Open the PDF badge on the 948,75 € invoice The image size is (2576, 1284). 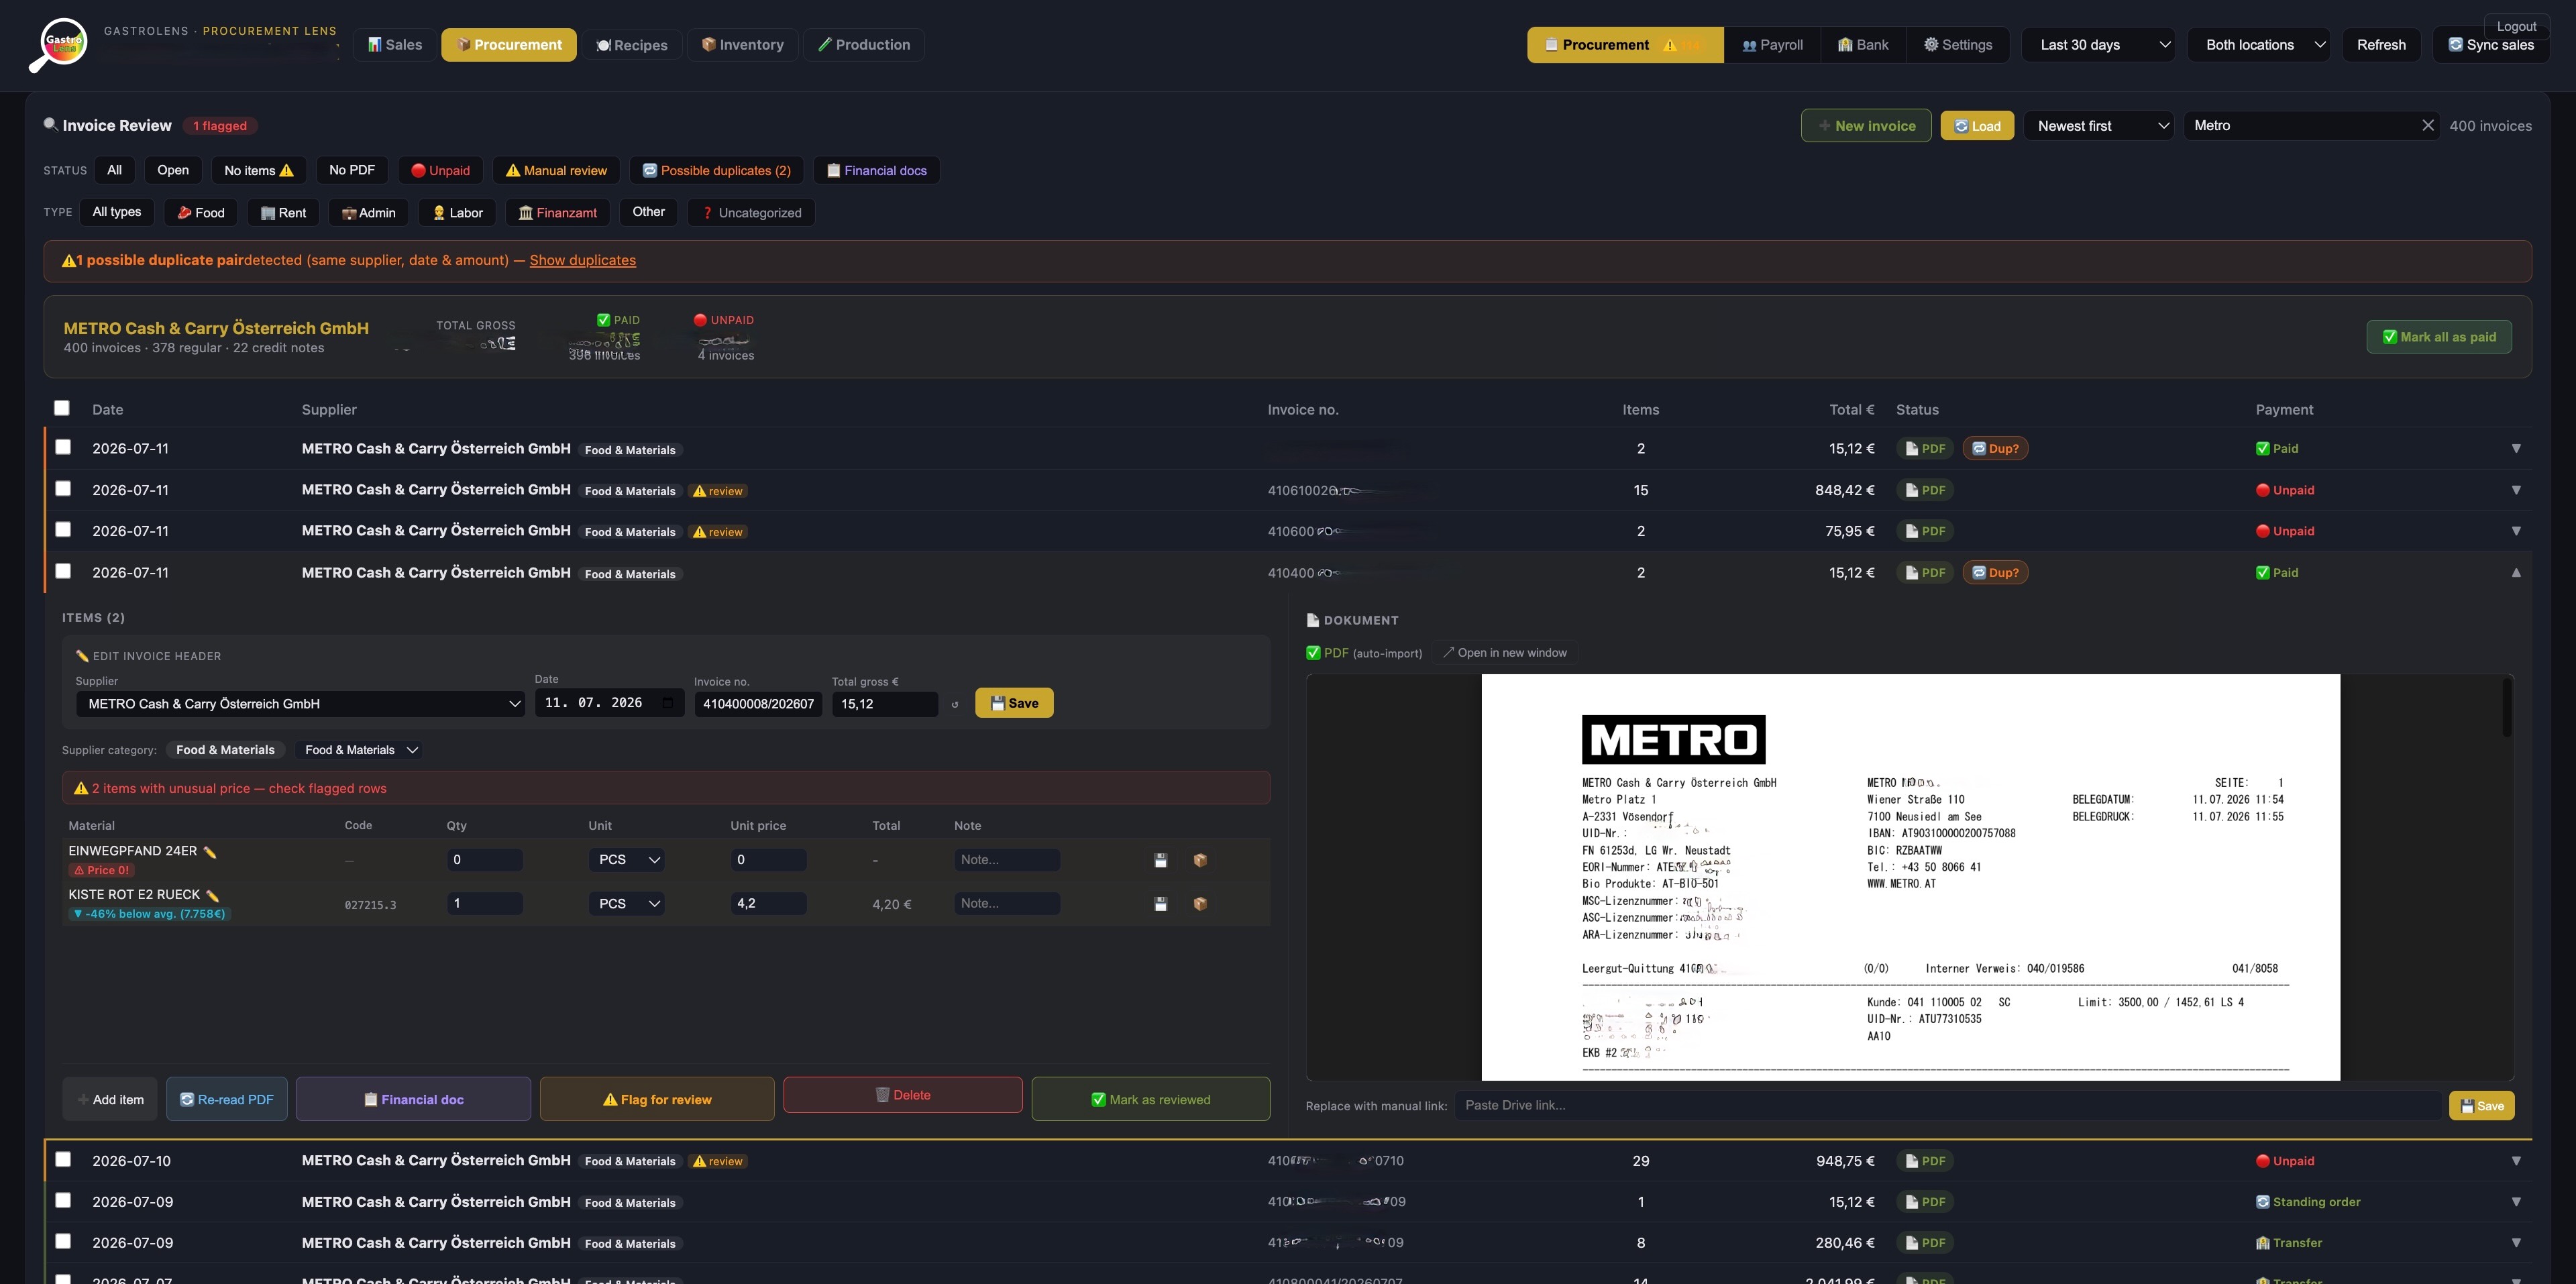pos(1925,1161)
